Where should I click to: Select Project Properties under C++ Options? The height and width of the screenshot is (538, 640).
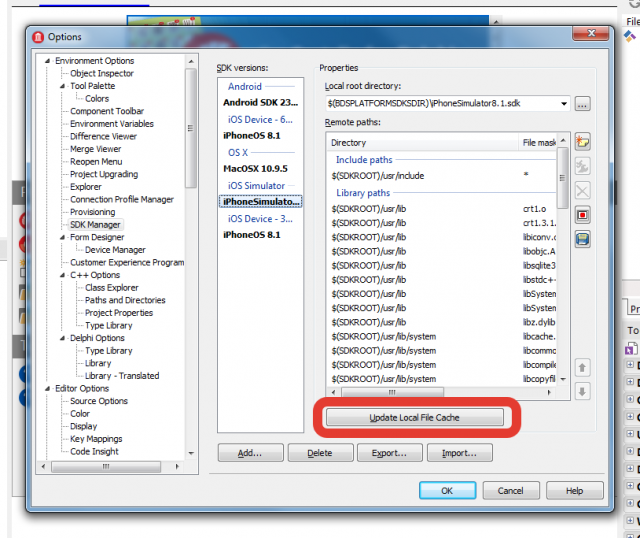click(x=119, y=313)
